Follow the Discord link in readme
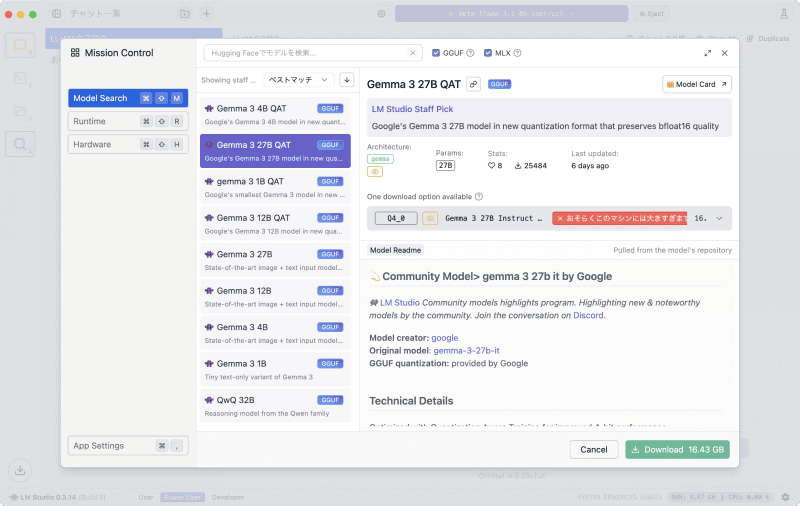 pyautogui.click(x=588, y=315)
